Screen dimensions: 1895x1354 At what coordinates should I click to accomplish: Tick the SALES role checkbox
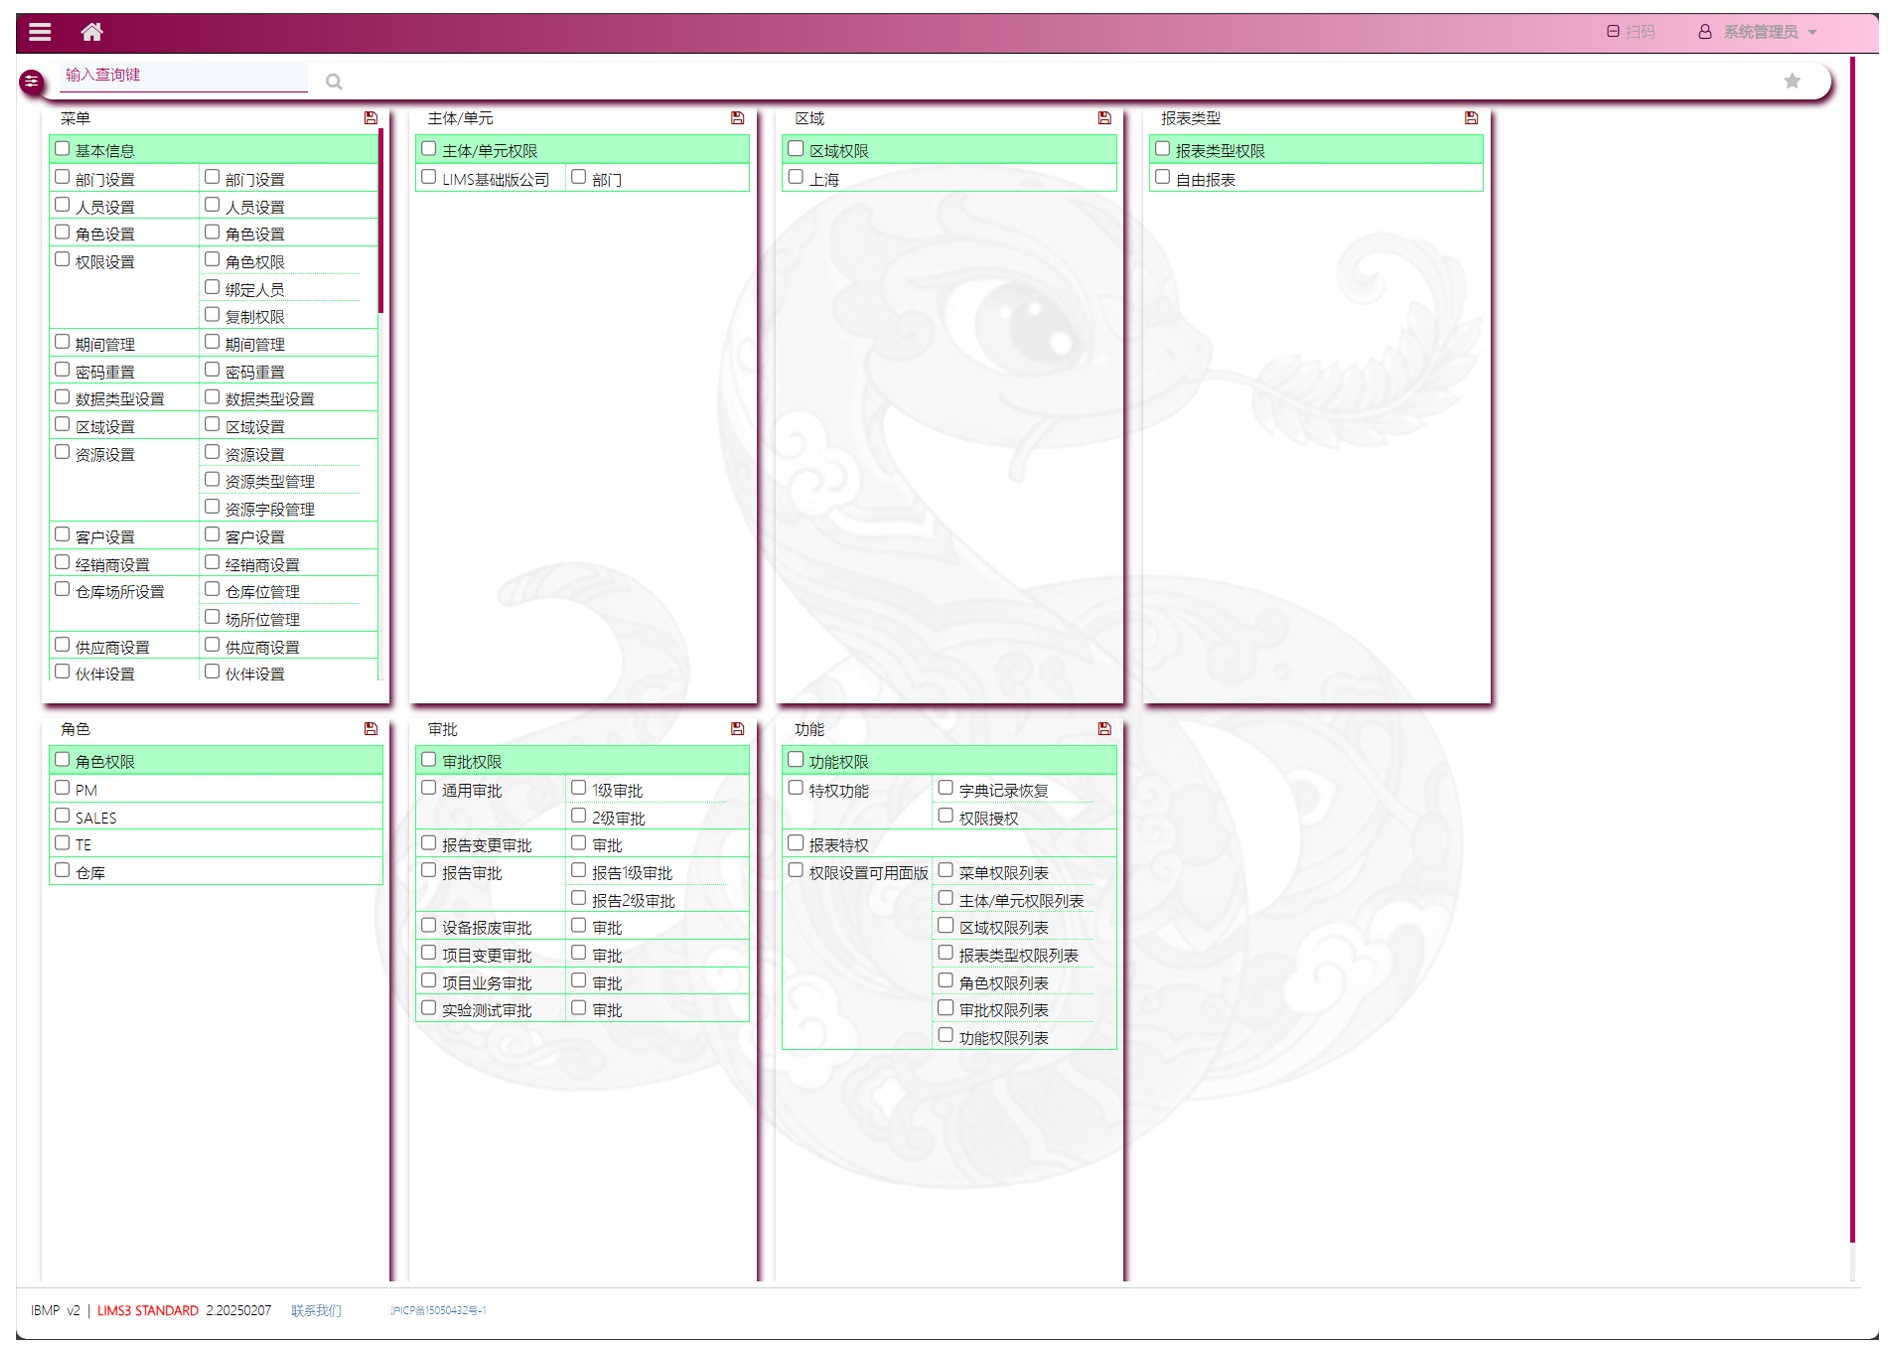point(63,816)
